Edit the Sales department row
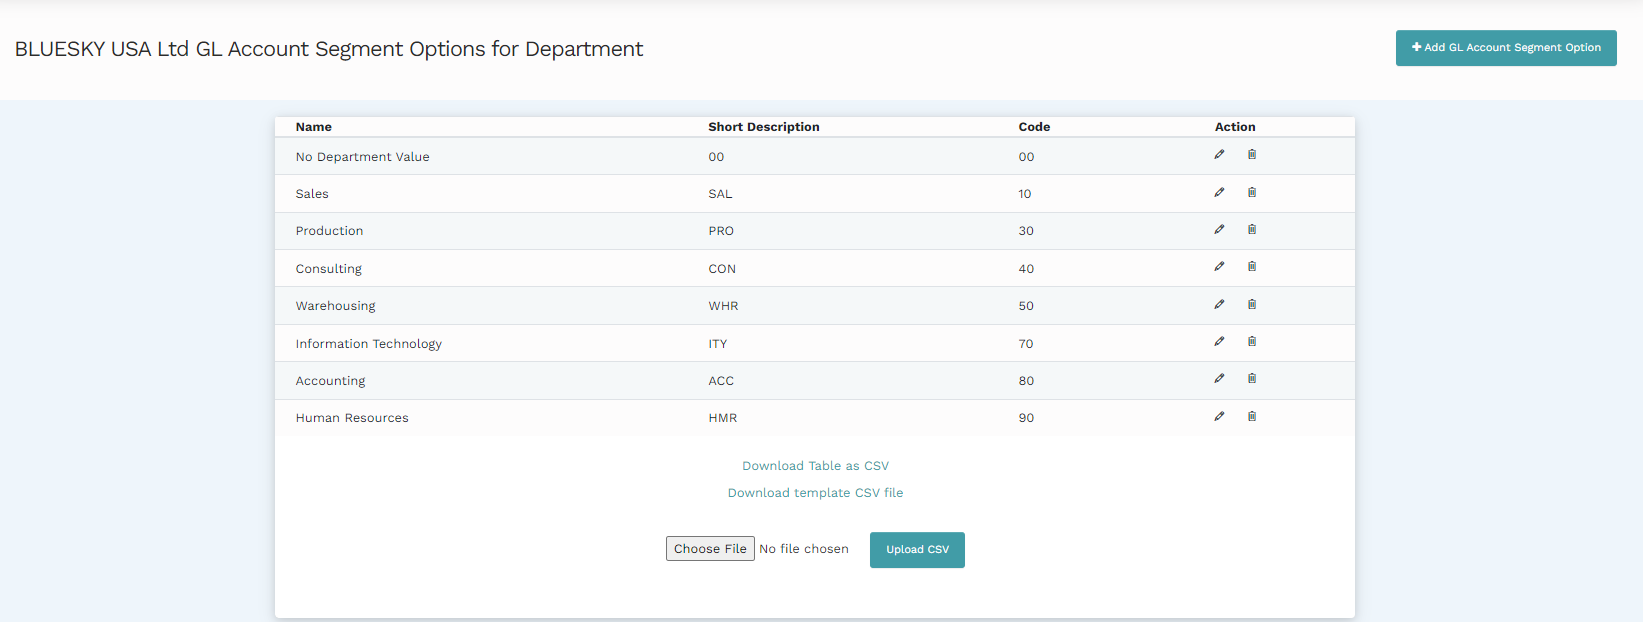This screenshot has height=622, width=1643. tap(1219, 192)
